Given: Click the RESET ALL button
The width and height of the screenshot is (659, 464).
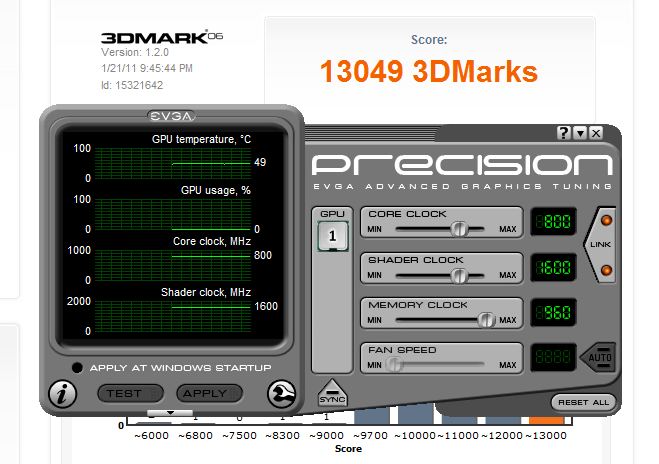Looking at the screenshot, I should 583,402.
